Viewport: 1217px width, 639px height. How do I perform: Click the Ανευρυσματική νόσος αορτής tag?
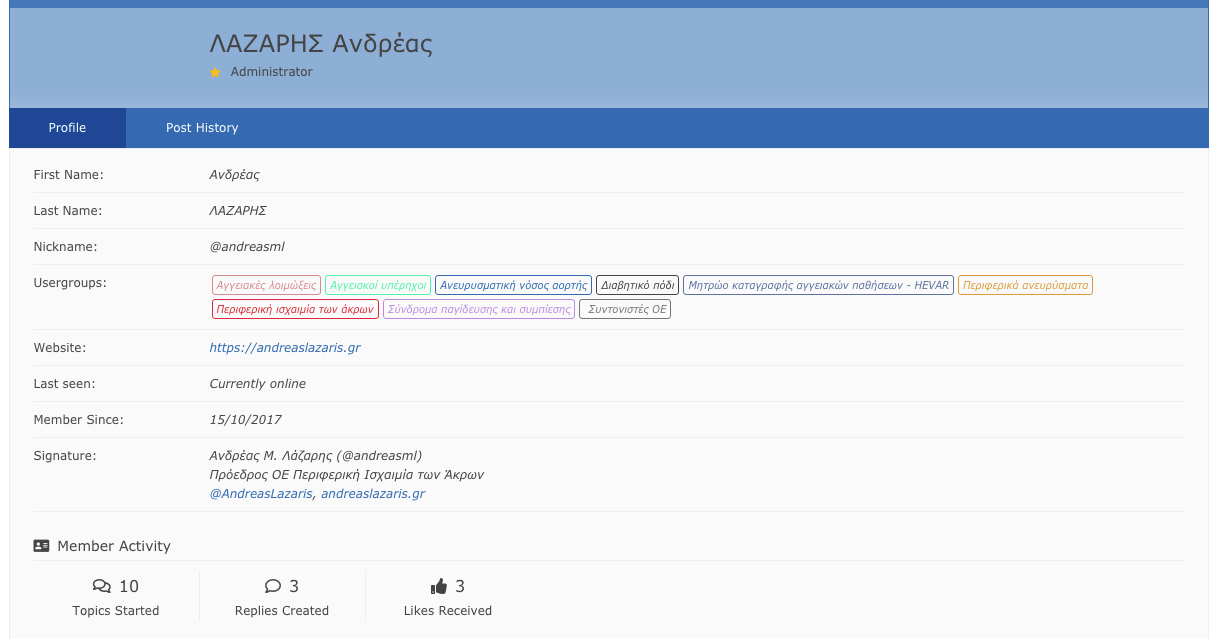tap(513, 285)
